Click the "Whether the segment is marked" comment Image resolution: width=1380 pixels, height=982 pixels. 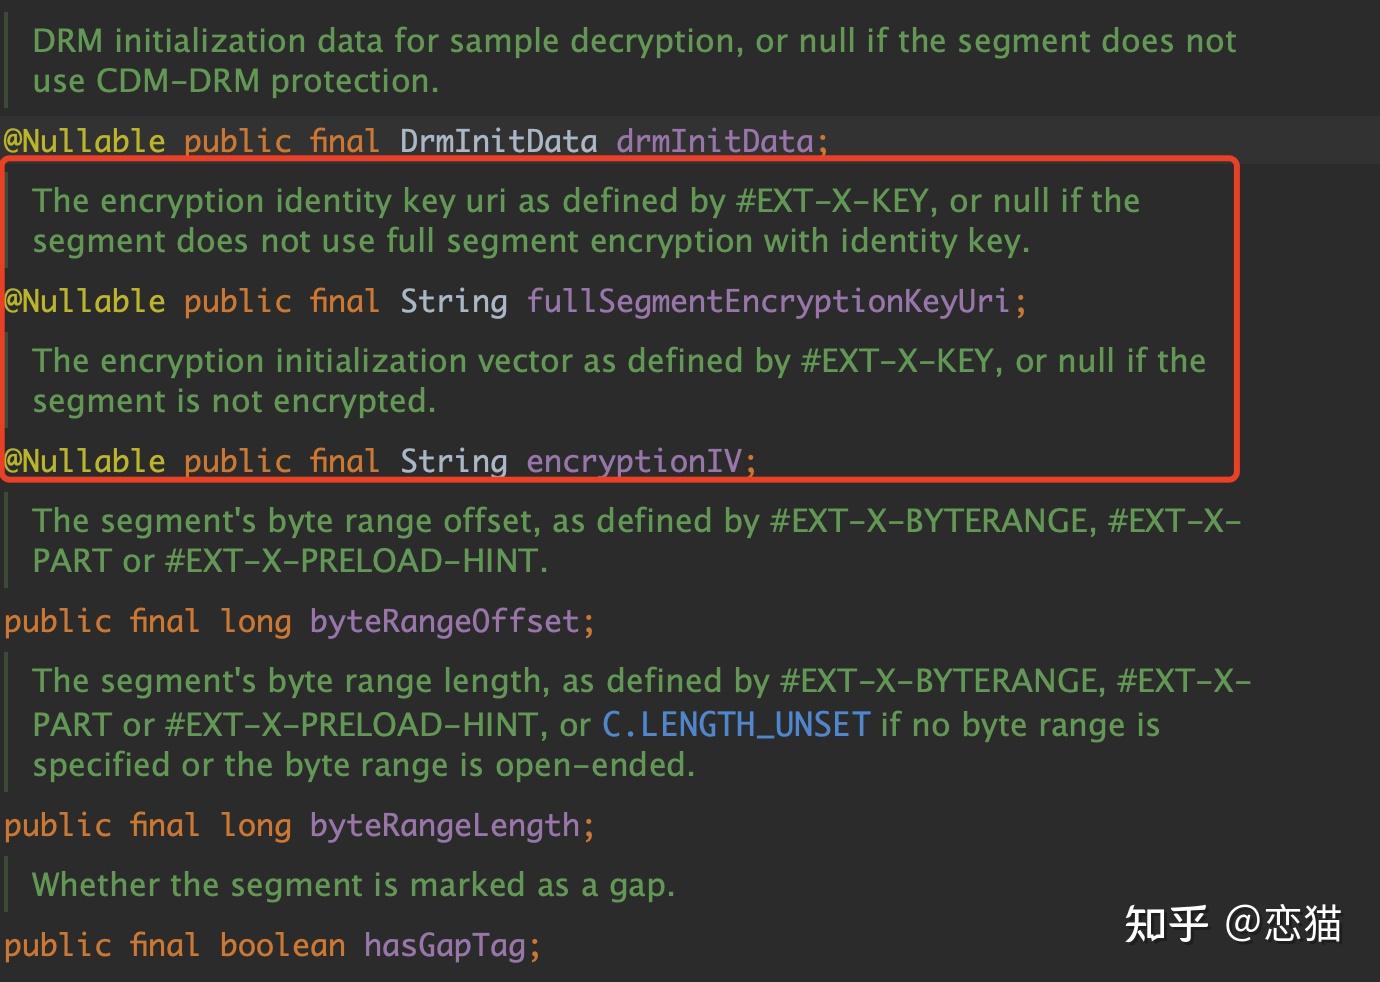click(353, 885)
